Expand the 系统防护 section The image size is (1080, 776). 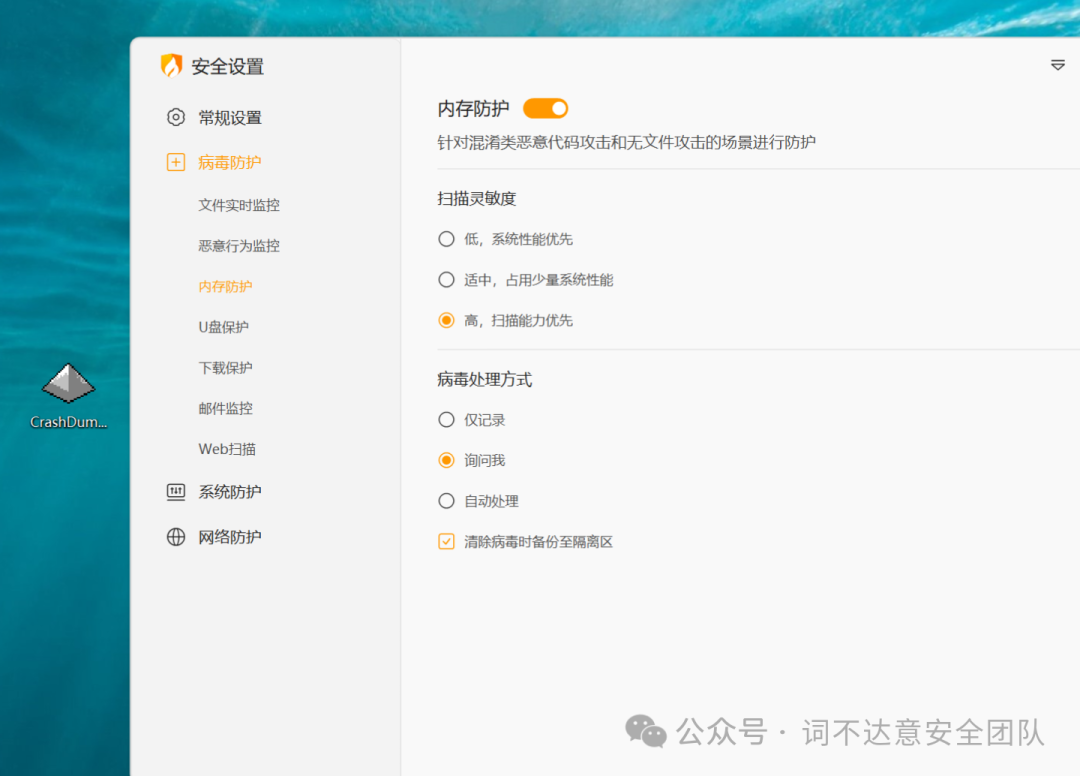[230, 492]
